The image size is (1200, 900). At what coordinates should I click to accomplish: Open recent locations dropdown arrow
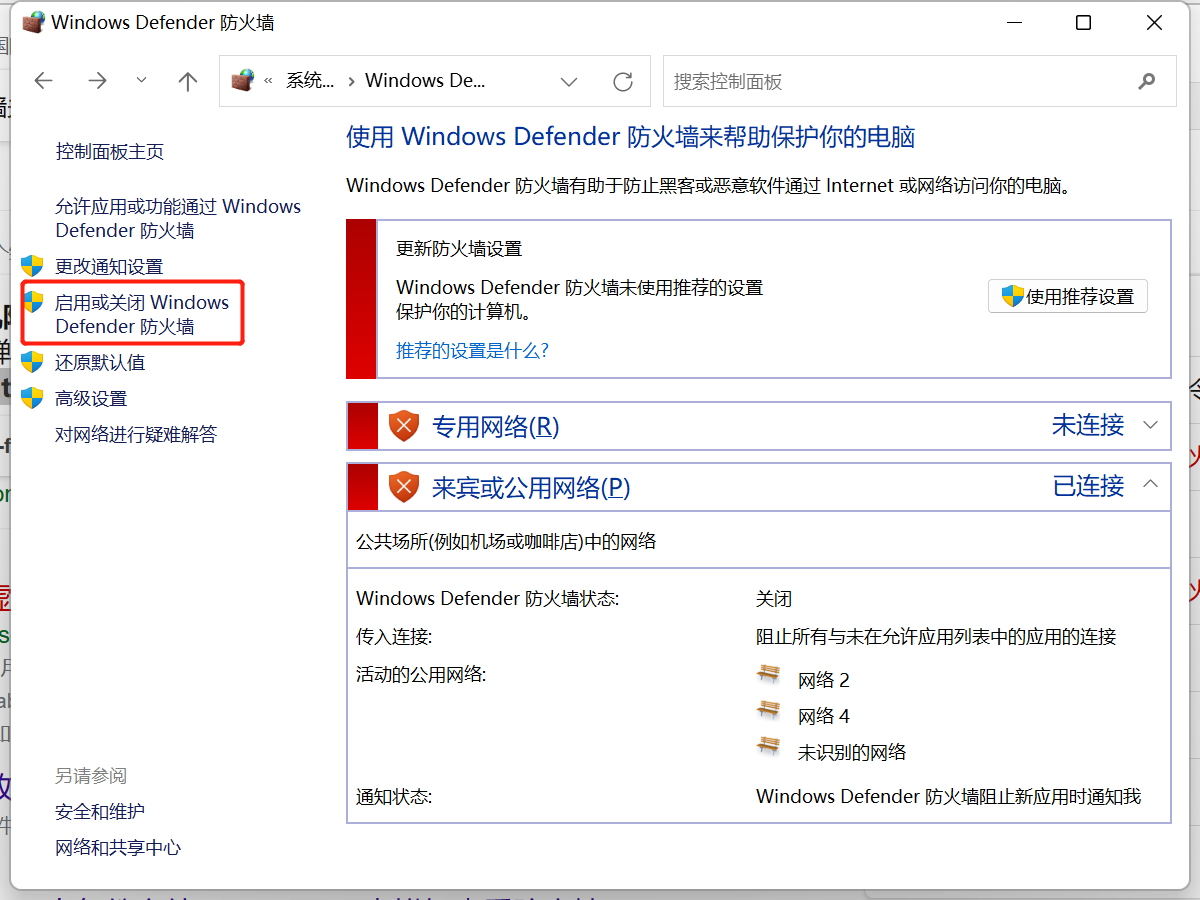[141, 81]
